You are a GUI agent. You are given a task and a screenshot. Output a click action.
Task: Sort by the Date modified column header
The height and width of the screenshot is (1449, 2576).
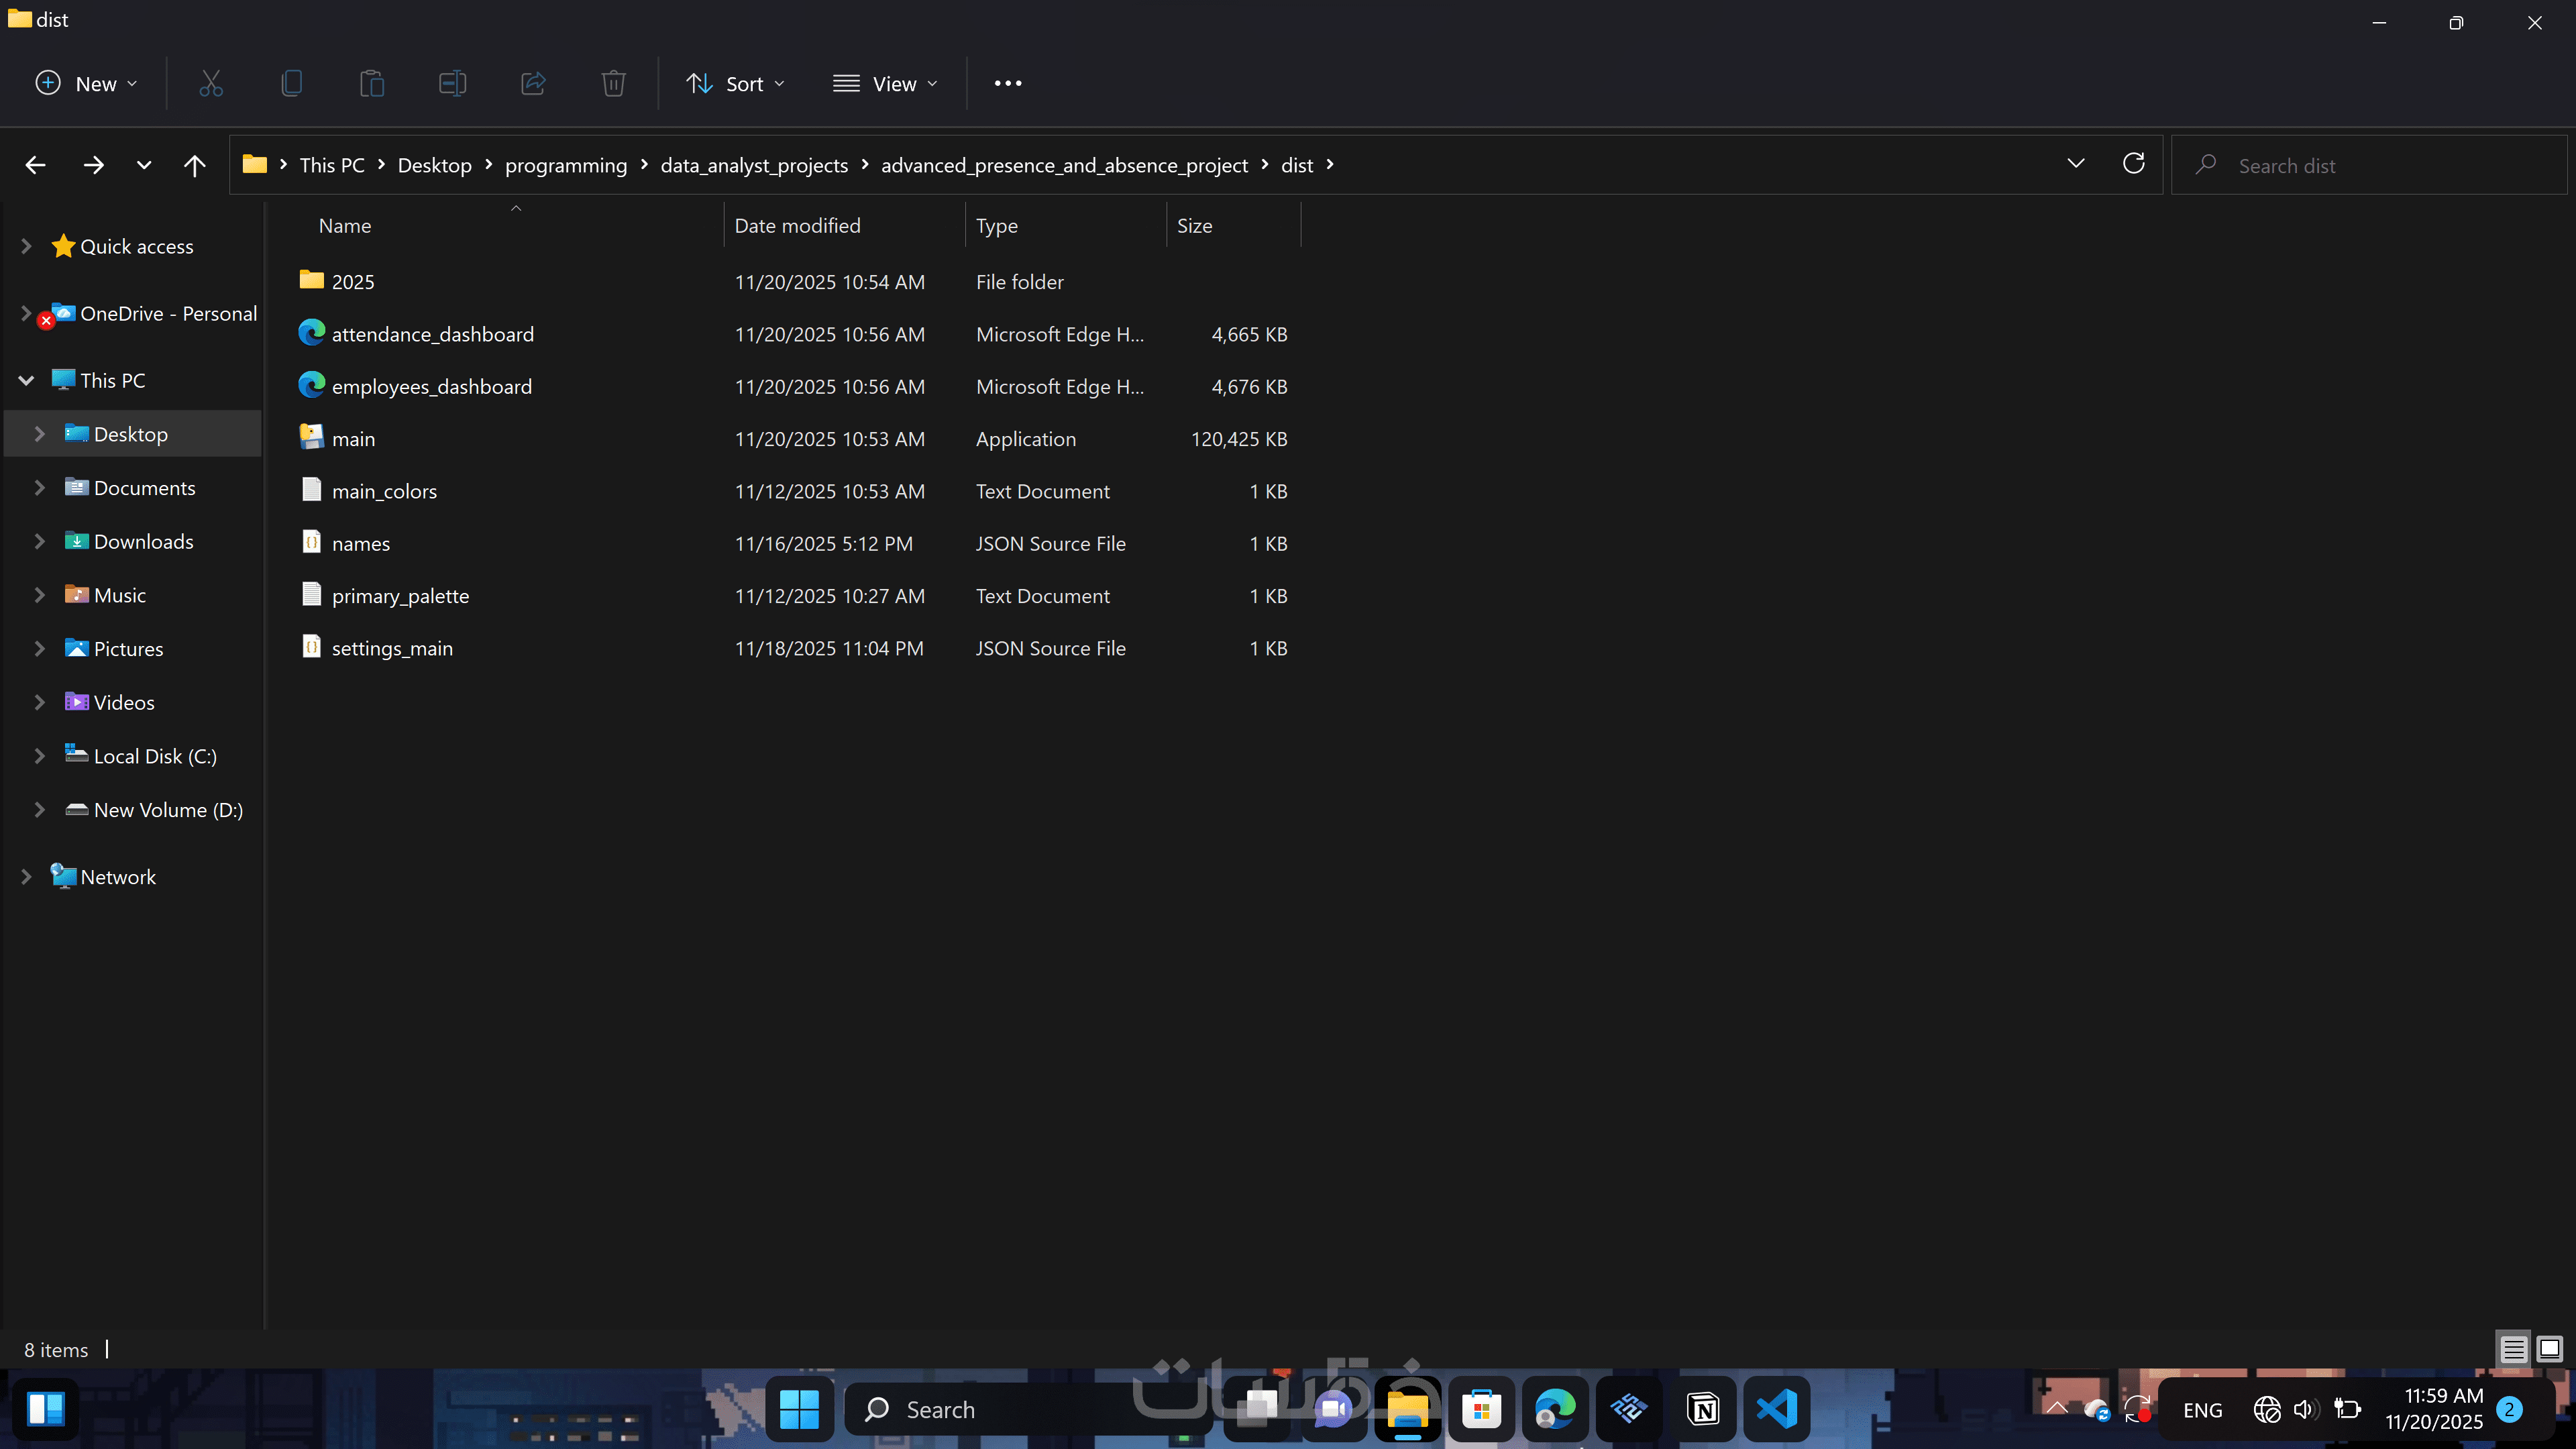(x=797, y=226)
